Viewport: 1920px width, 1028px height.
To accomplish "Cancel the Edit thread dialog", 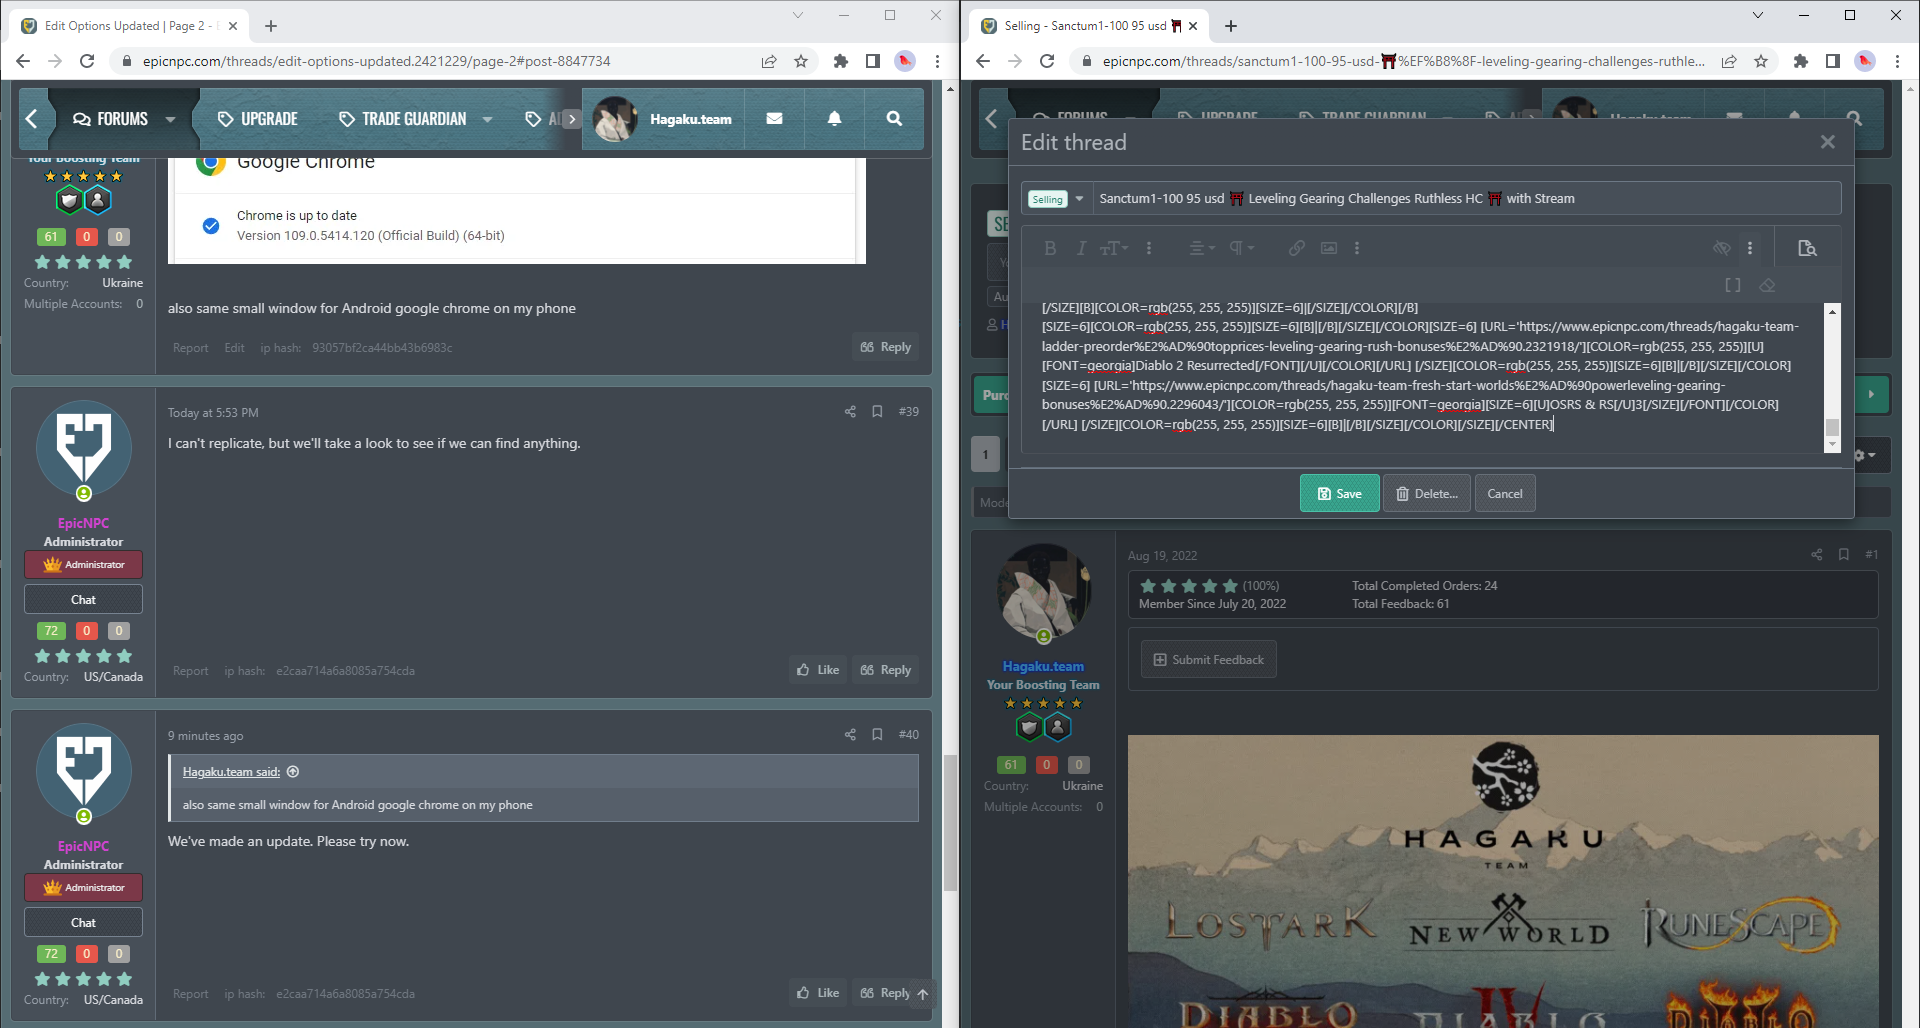I will click(1505, 493).
